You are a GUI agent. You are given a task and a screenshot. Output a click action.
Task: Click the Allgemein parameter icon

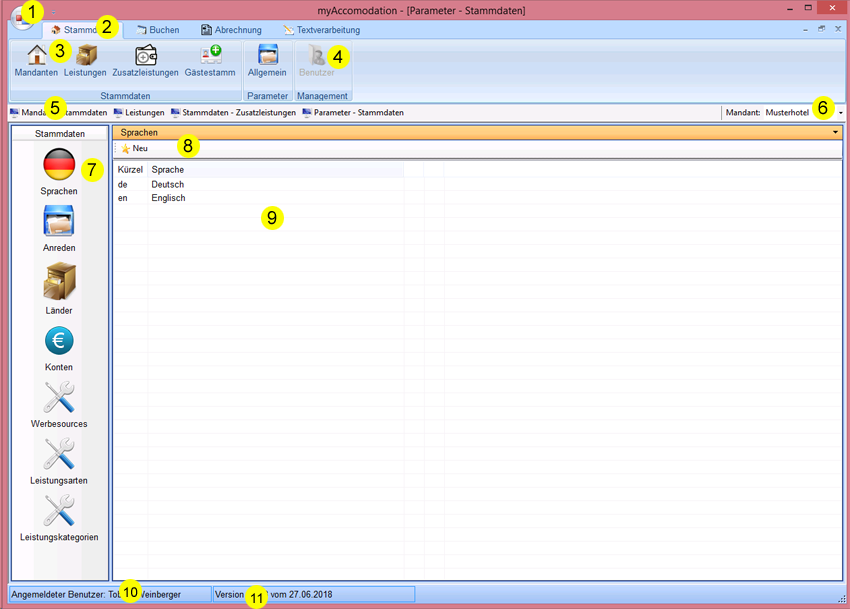[267, 56]
